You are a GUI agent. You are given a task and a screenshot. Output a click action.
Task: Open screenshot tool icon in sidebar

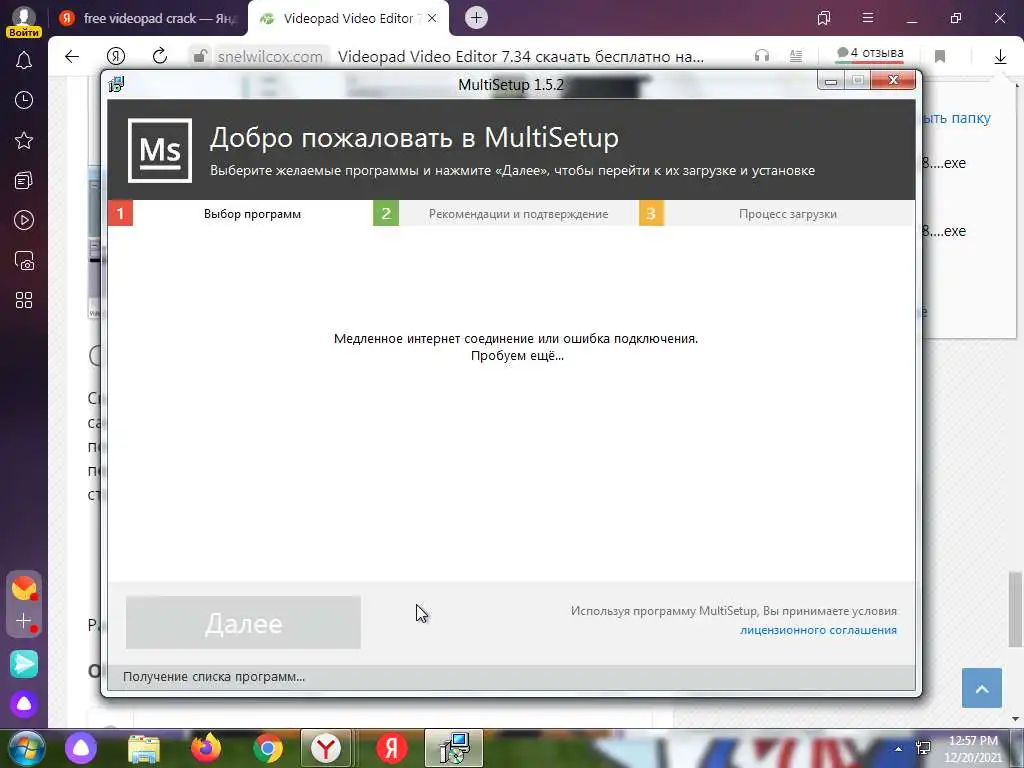point(24,261)
